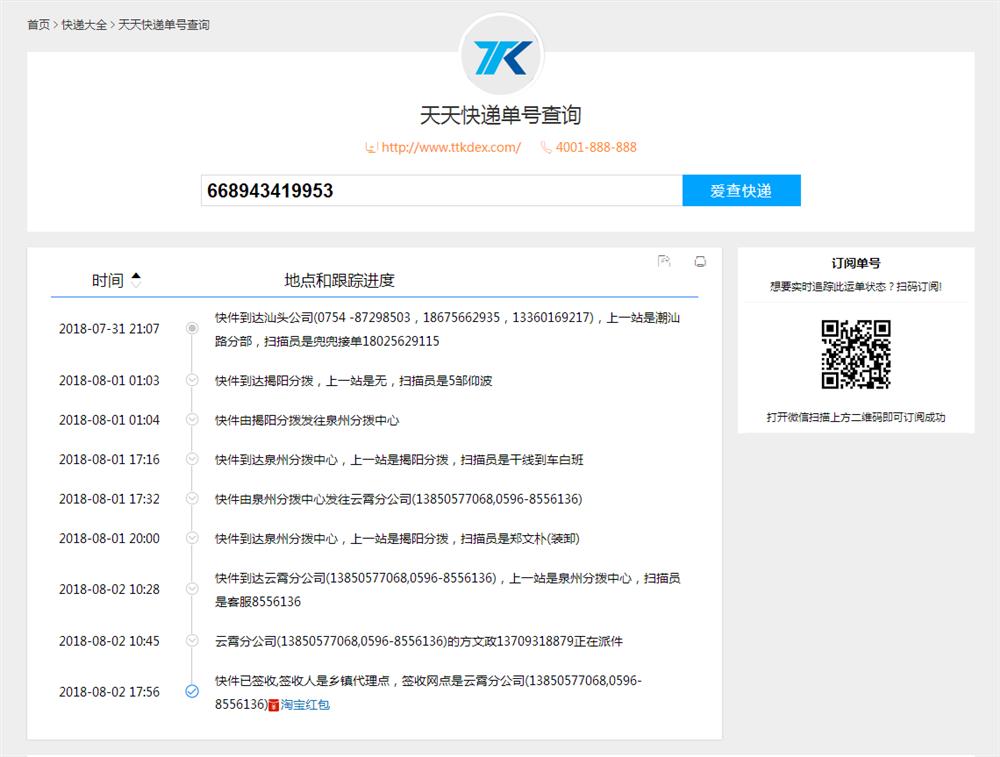Viewport: 1000px width, 757px height.
Task: Click the timeline marker for 2018-08-01 01:04
Action: 192,420
